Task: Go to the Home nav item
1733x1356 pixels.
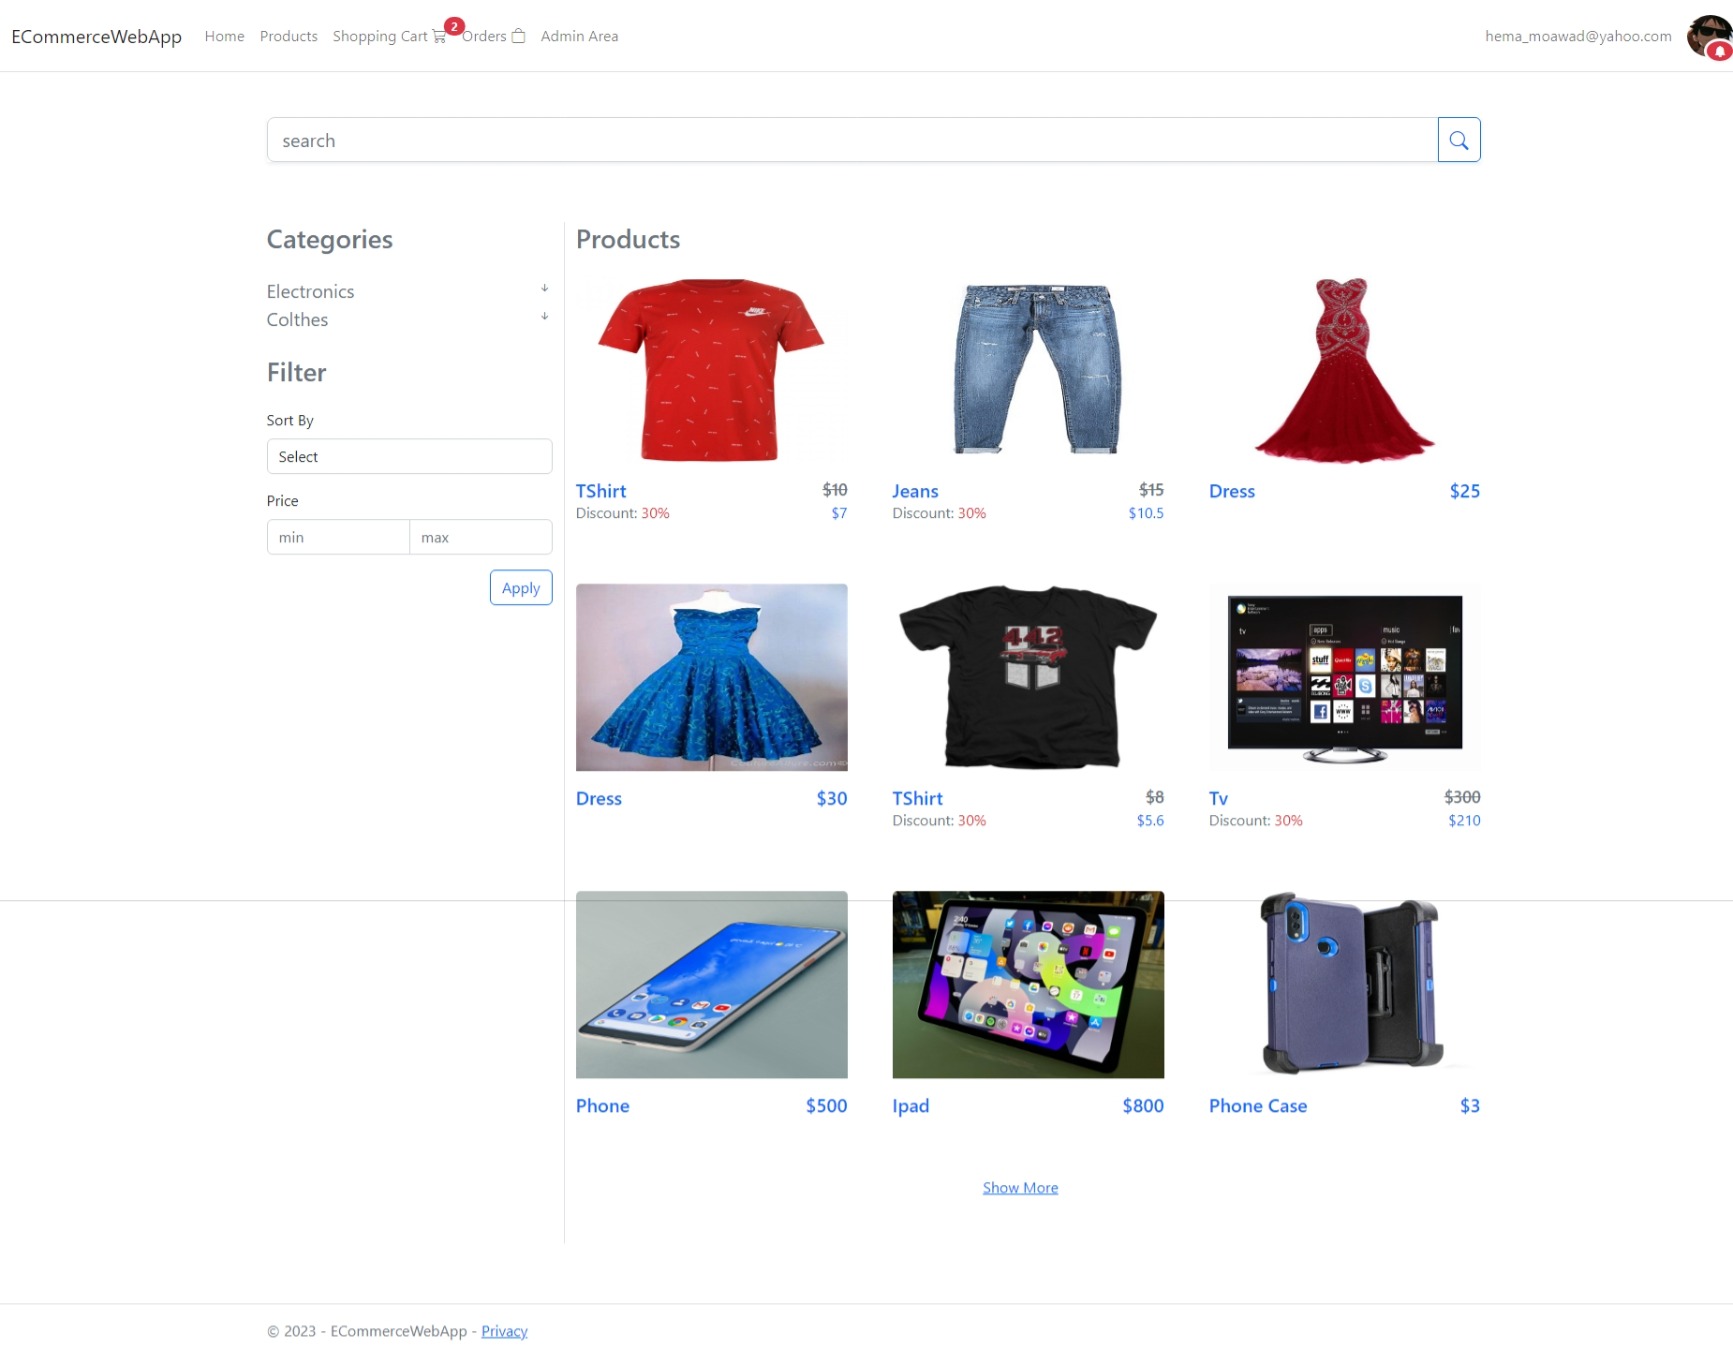Action: [224, 36]
